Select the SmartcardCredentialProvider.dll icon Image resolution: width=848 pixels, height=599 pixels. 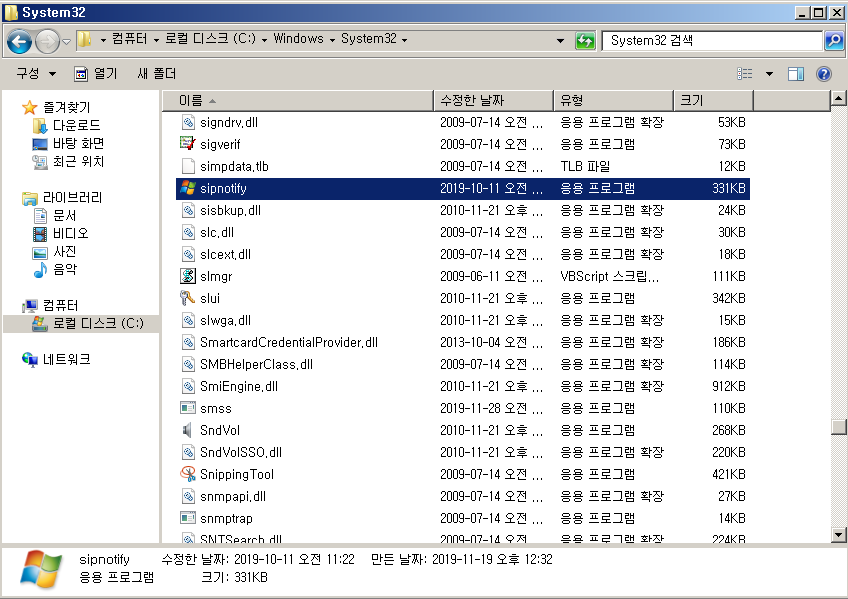pos(188,342)
